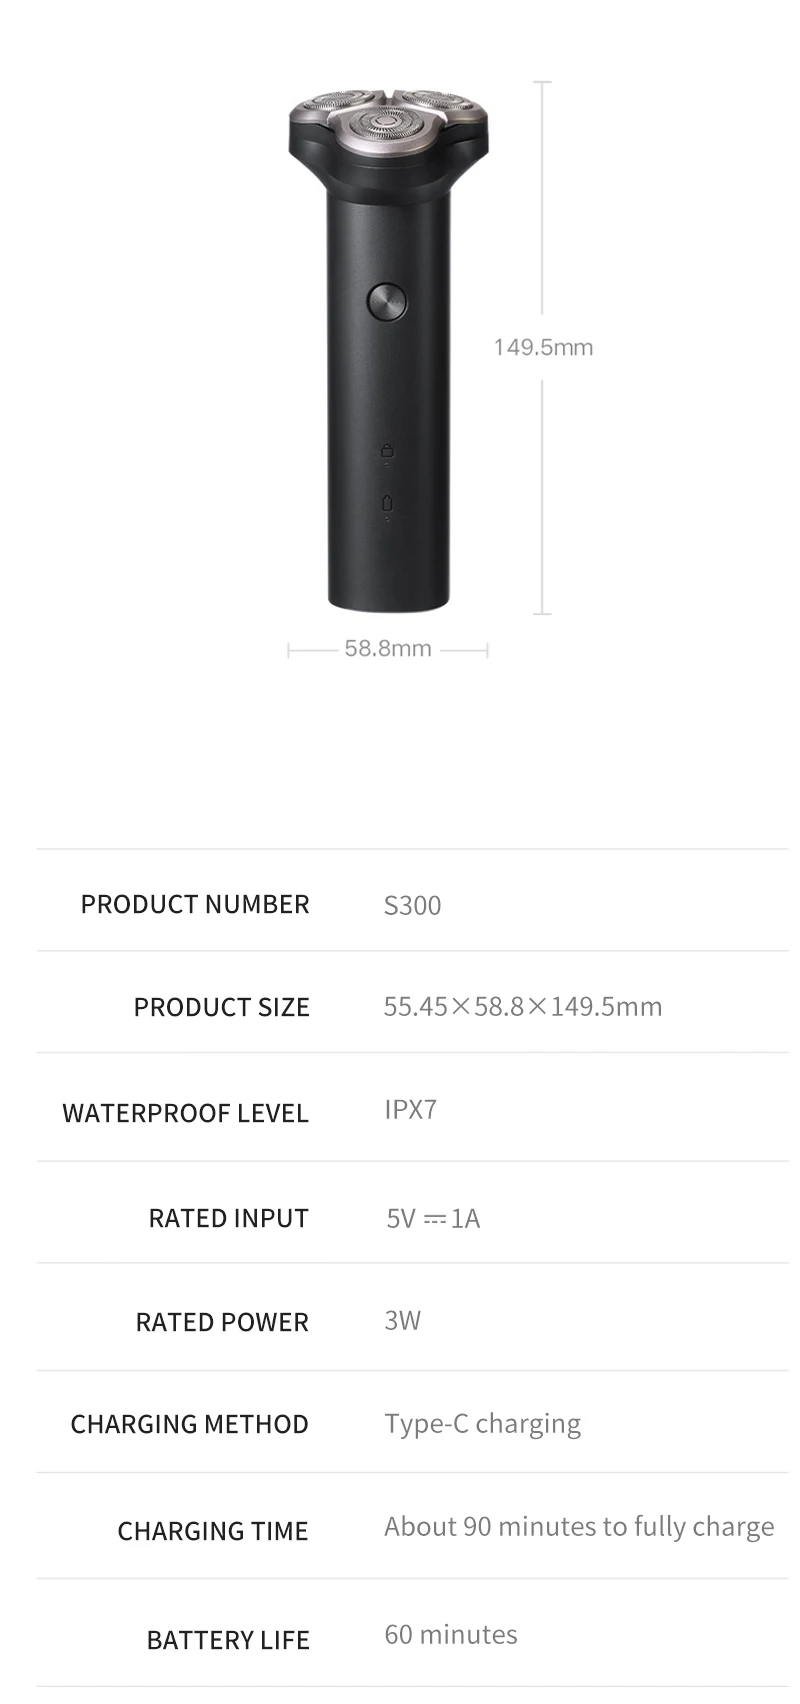Select the RATED POWER label
Screen dimensions: 800x1704
222,1322
